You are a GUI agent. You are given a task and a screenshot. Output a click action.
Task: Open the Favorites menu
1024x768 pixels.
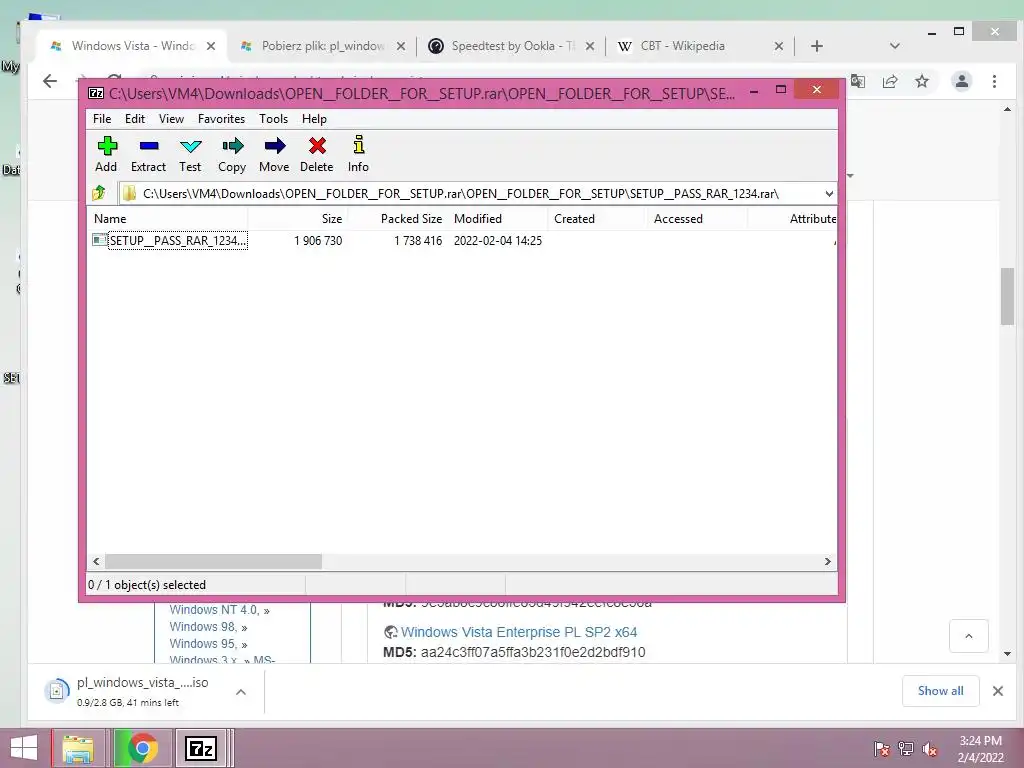click(x=221, y=119)
